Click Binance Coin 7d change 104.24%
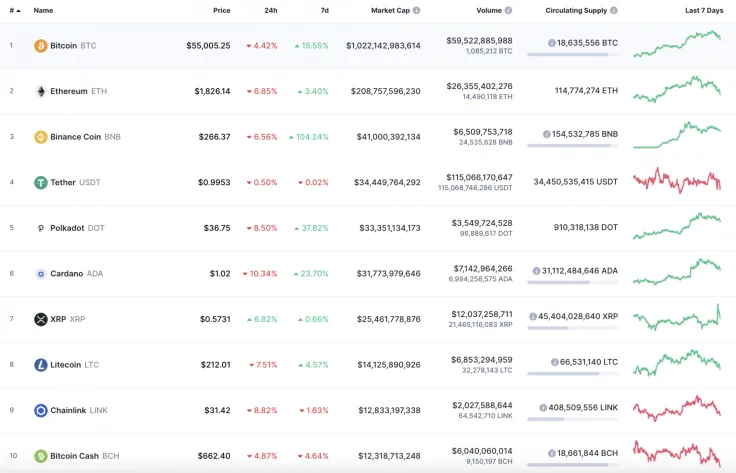Screen dimensions: 736x473 308,137
